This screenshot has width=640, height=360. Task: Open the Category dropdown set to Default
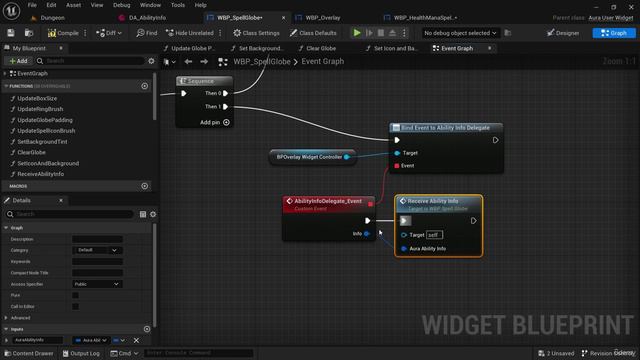[97, 250]
